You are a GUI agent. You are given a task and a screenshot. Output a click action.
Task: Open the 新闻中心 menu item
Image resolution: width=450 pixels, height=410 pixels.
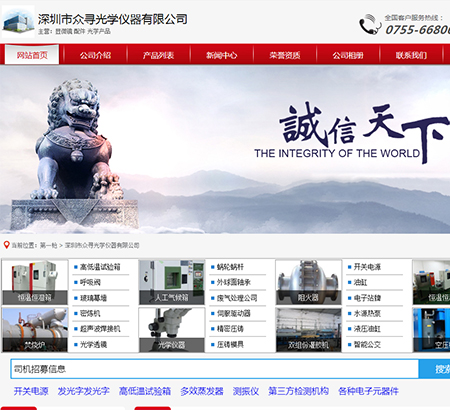pos(221,55)
